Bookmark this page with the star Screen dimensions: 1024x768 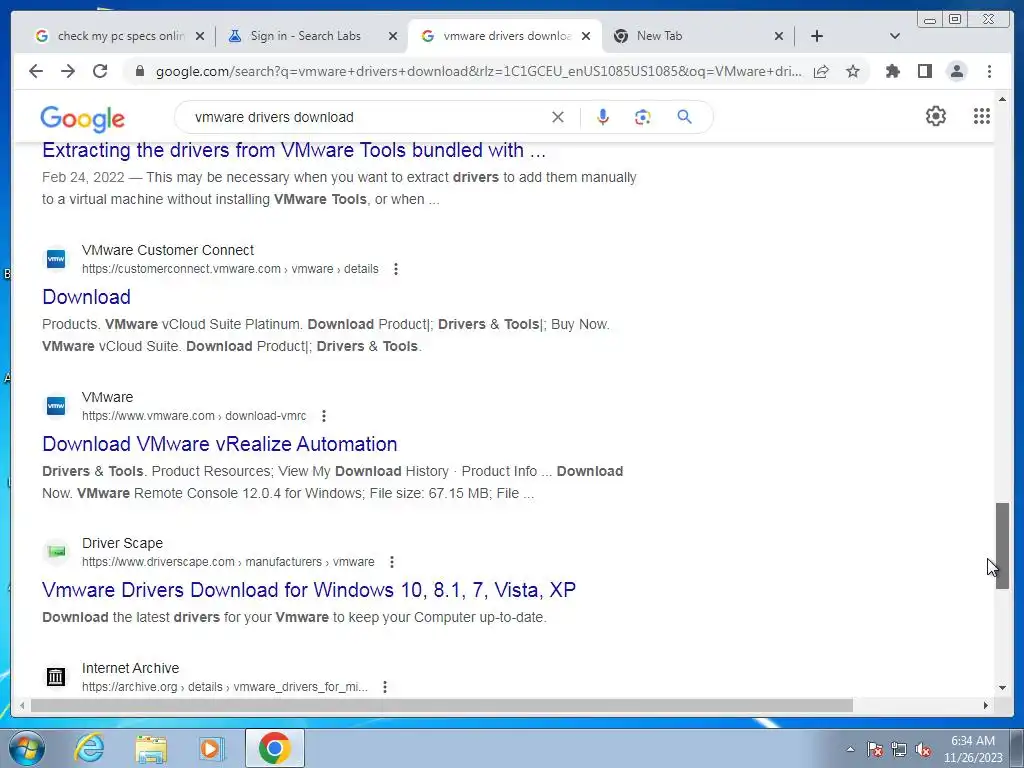pos(853,71)
